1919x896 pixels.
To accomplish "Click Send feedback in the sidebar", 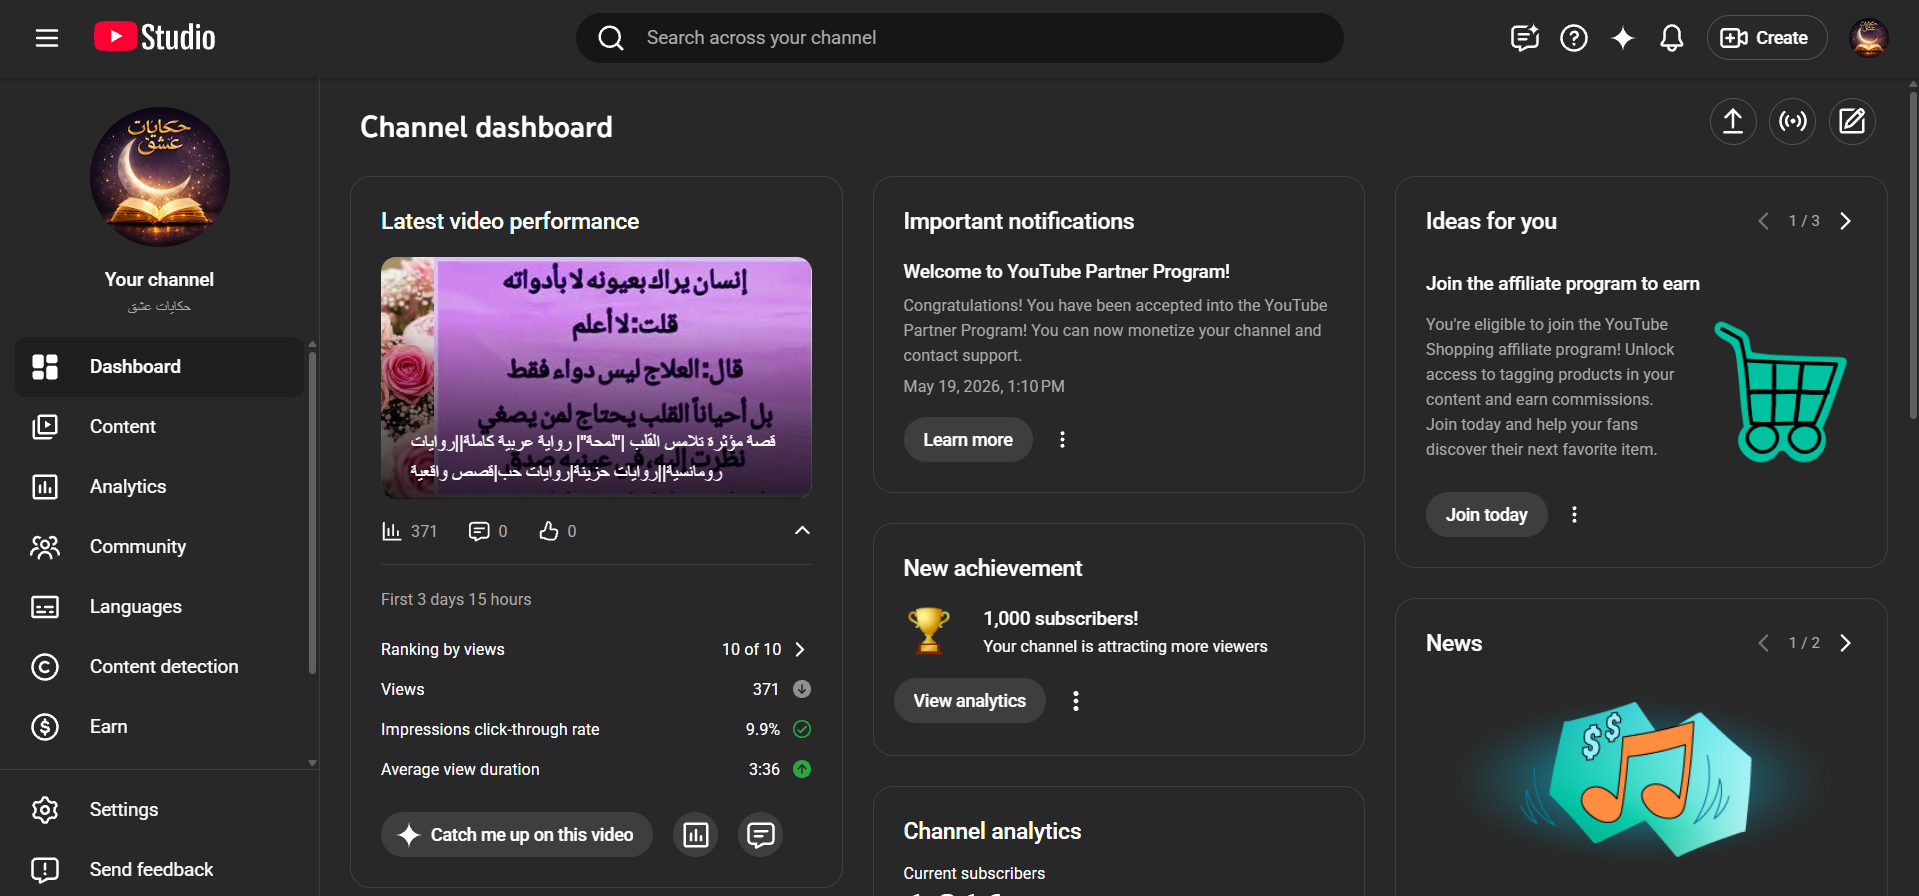I will 159,869.
